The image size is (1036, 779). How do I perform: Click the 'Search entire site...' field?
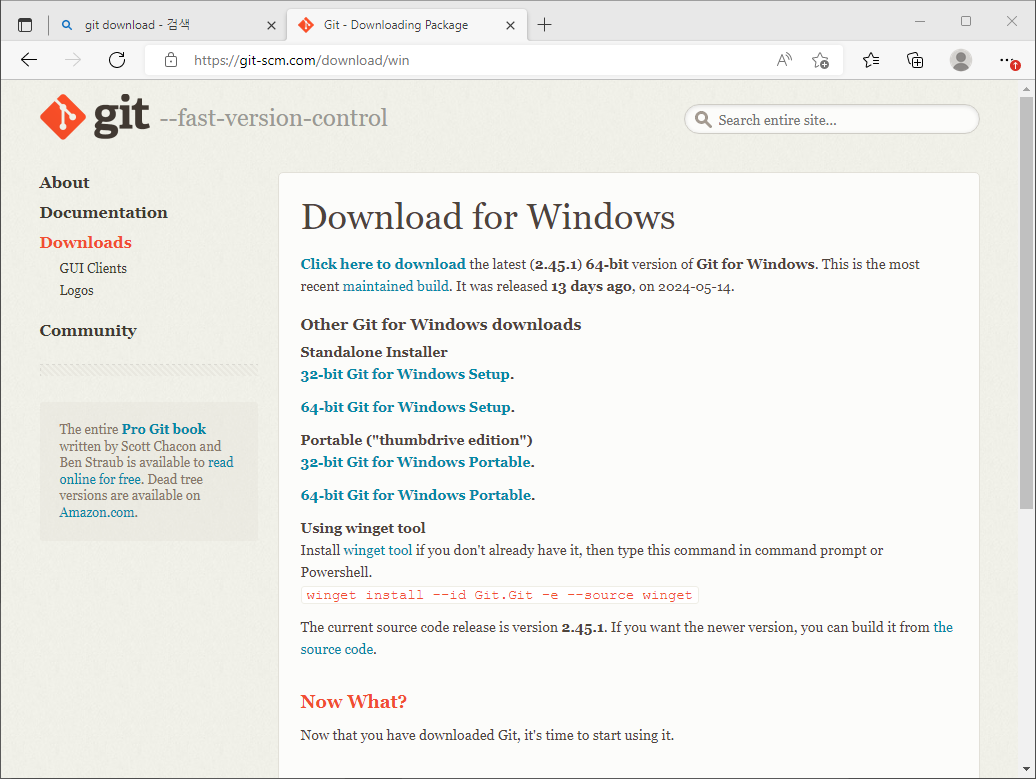pos(832,120)
